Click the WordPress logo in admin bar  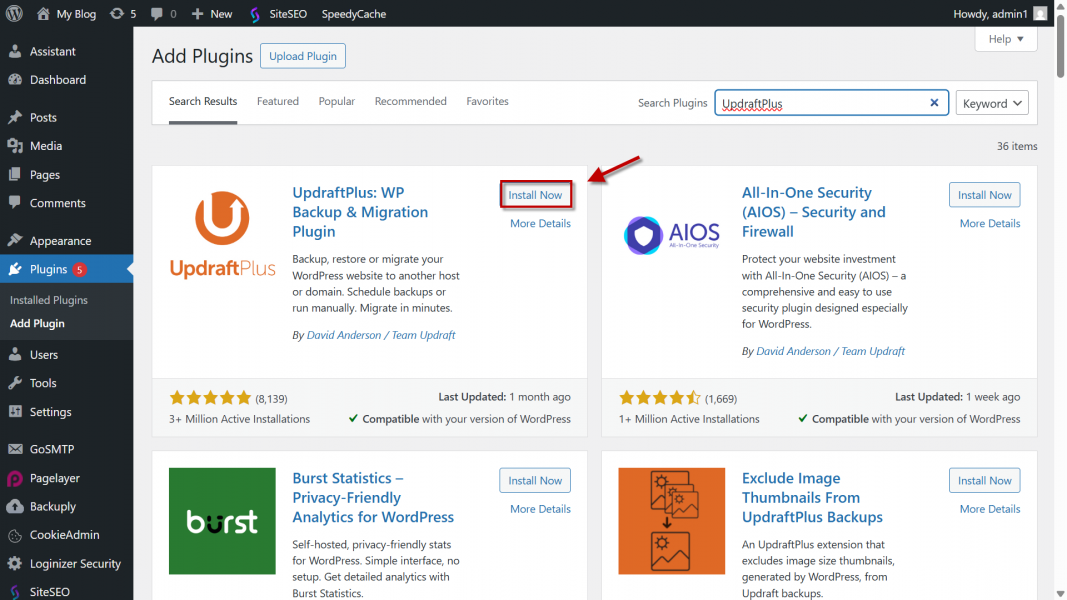[x=14, y=14]
